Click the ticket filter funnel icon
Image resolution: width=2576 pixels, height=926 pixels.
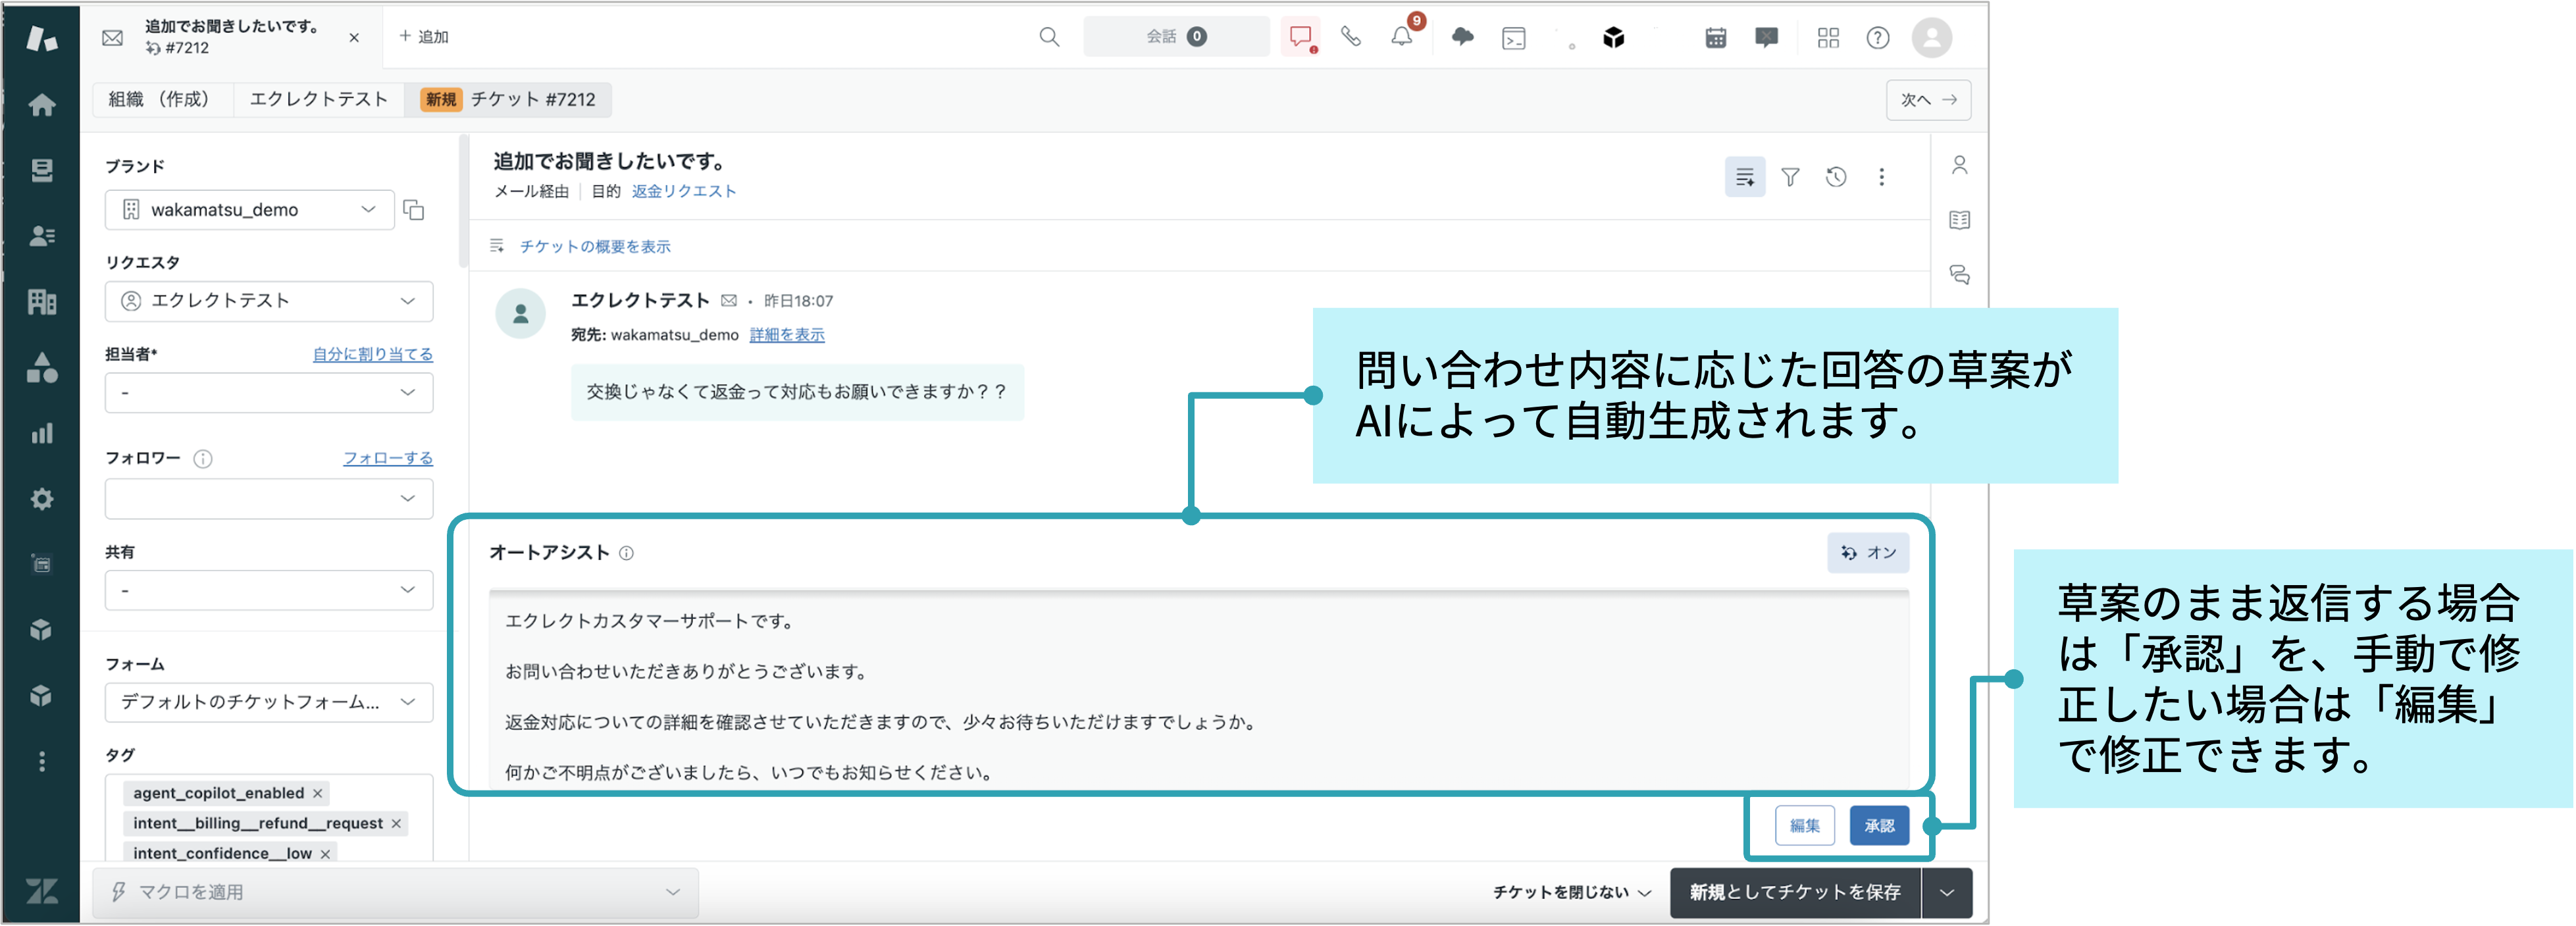pyautogui.click(x=1790, y=177)
